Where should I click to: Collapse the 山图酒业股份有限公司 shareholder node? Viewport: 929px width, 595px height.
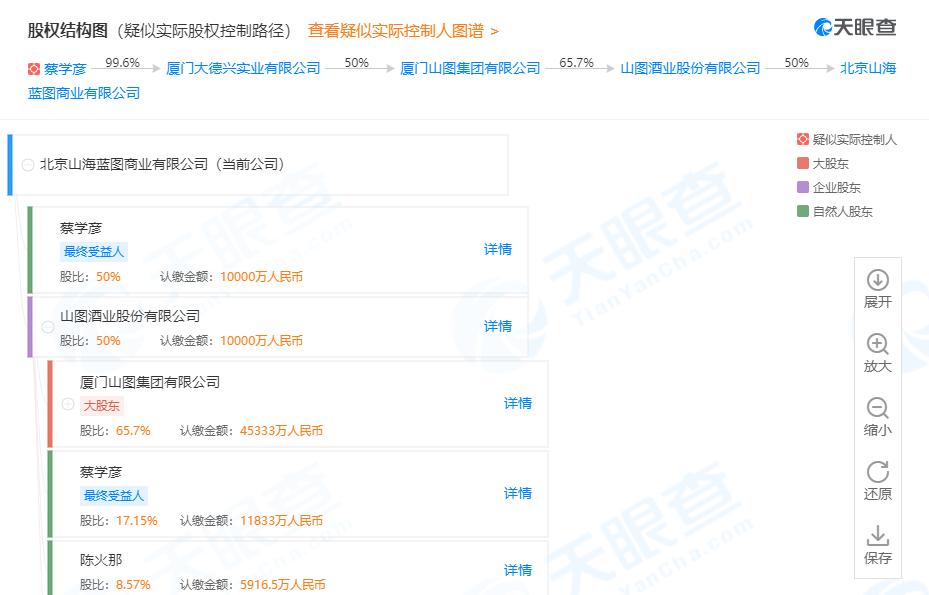(48, 327)
